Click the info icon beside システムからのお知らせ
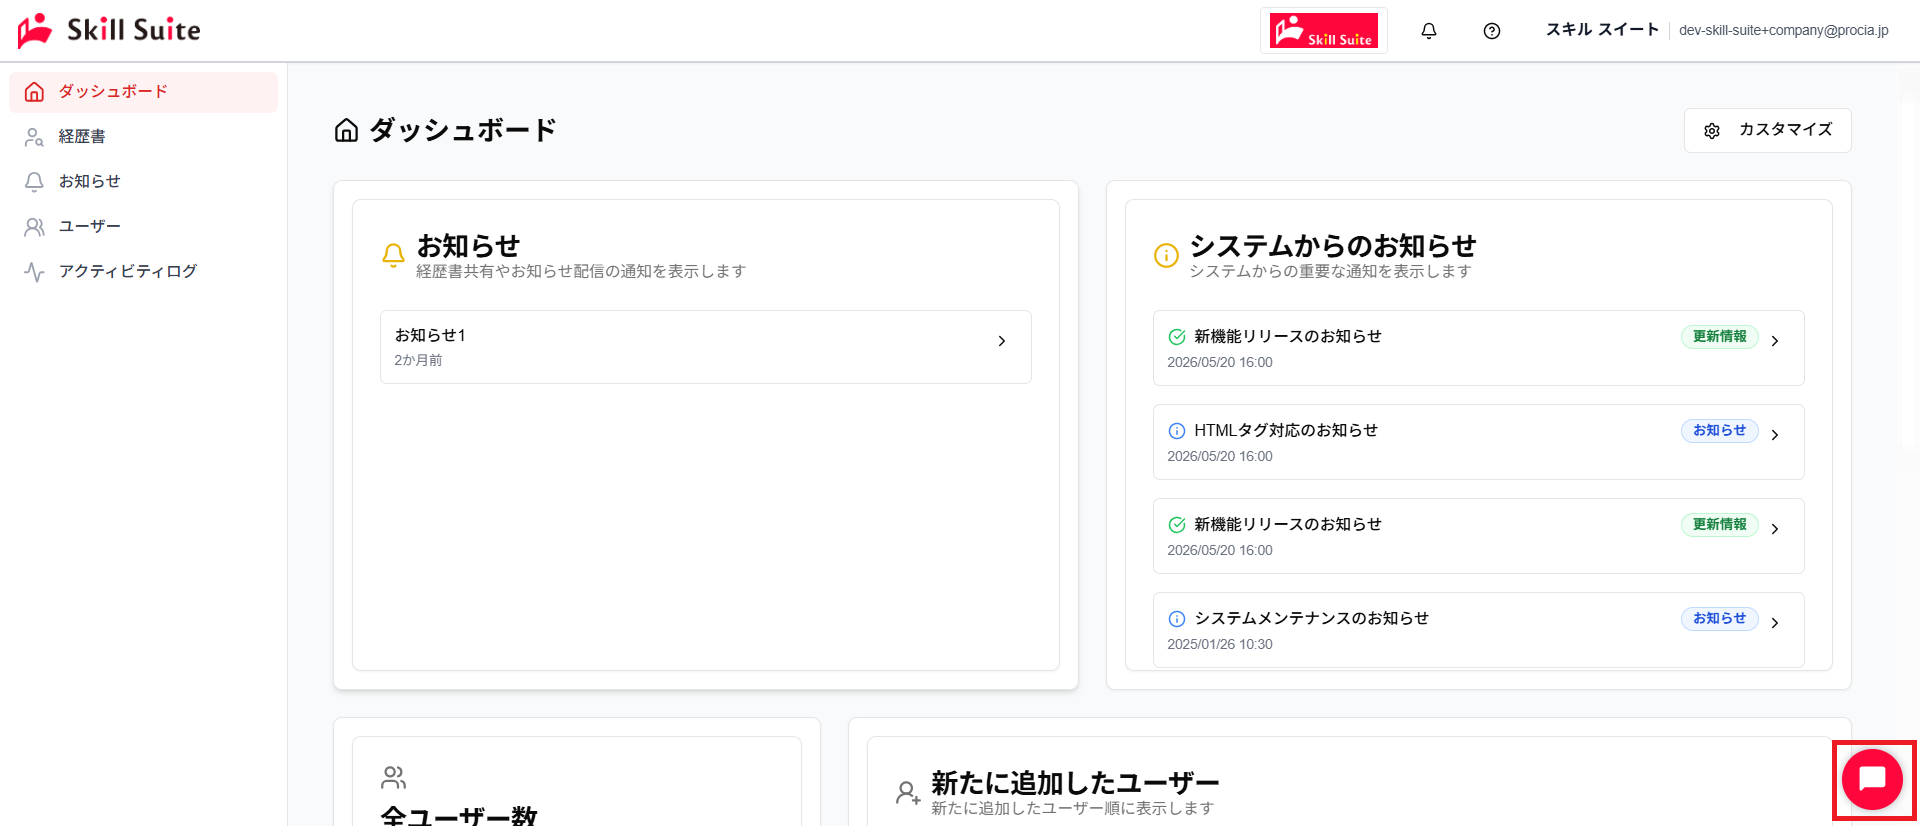 pyautogui.click(x=1166, y=255)
